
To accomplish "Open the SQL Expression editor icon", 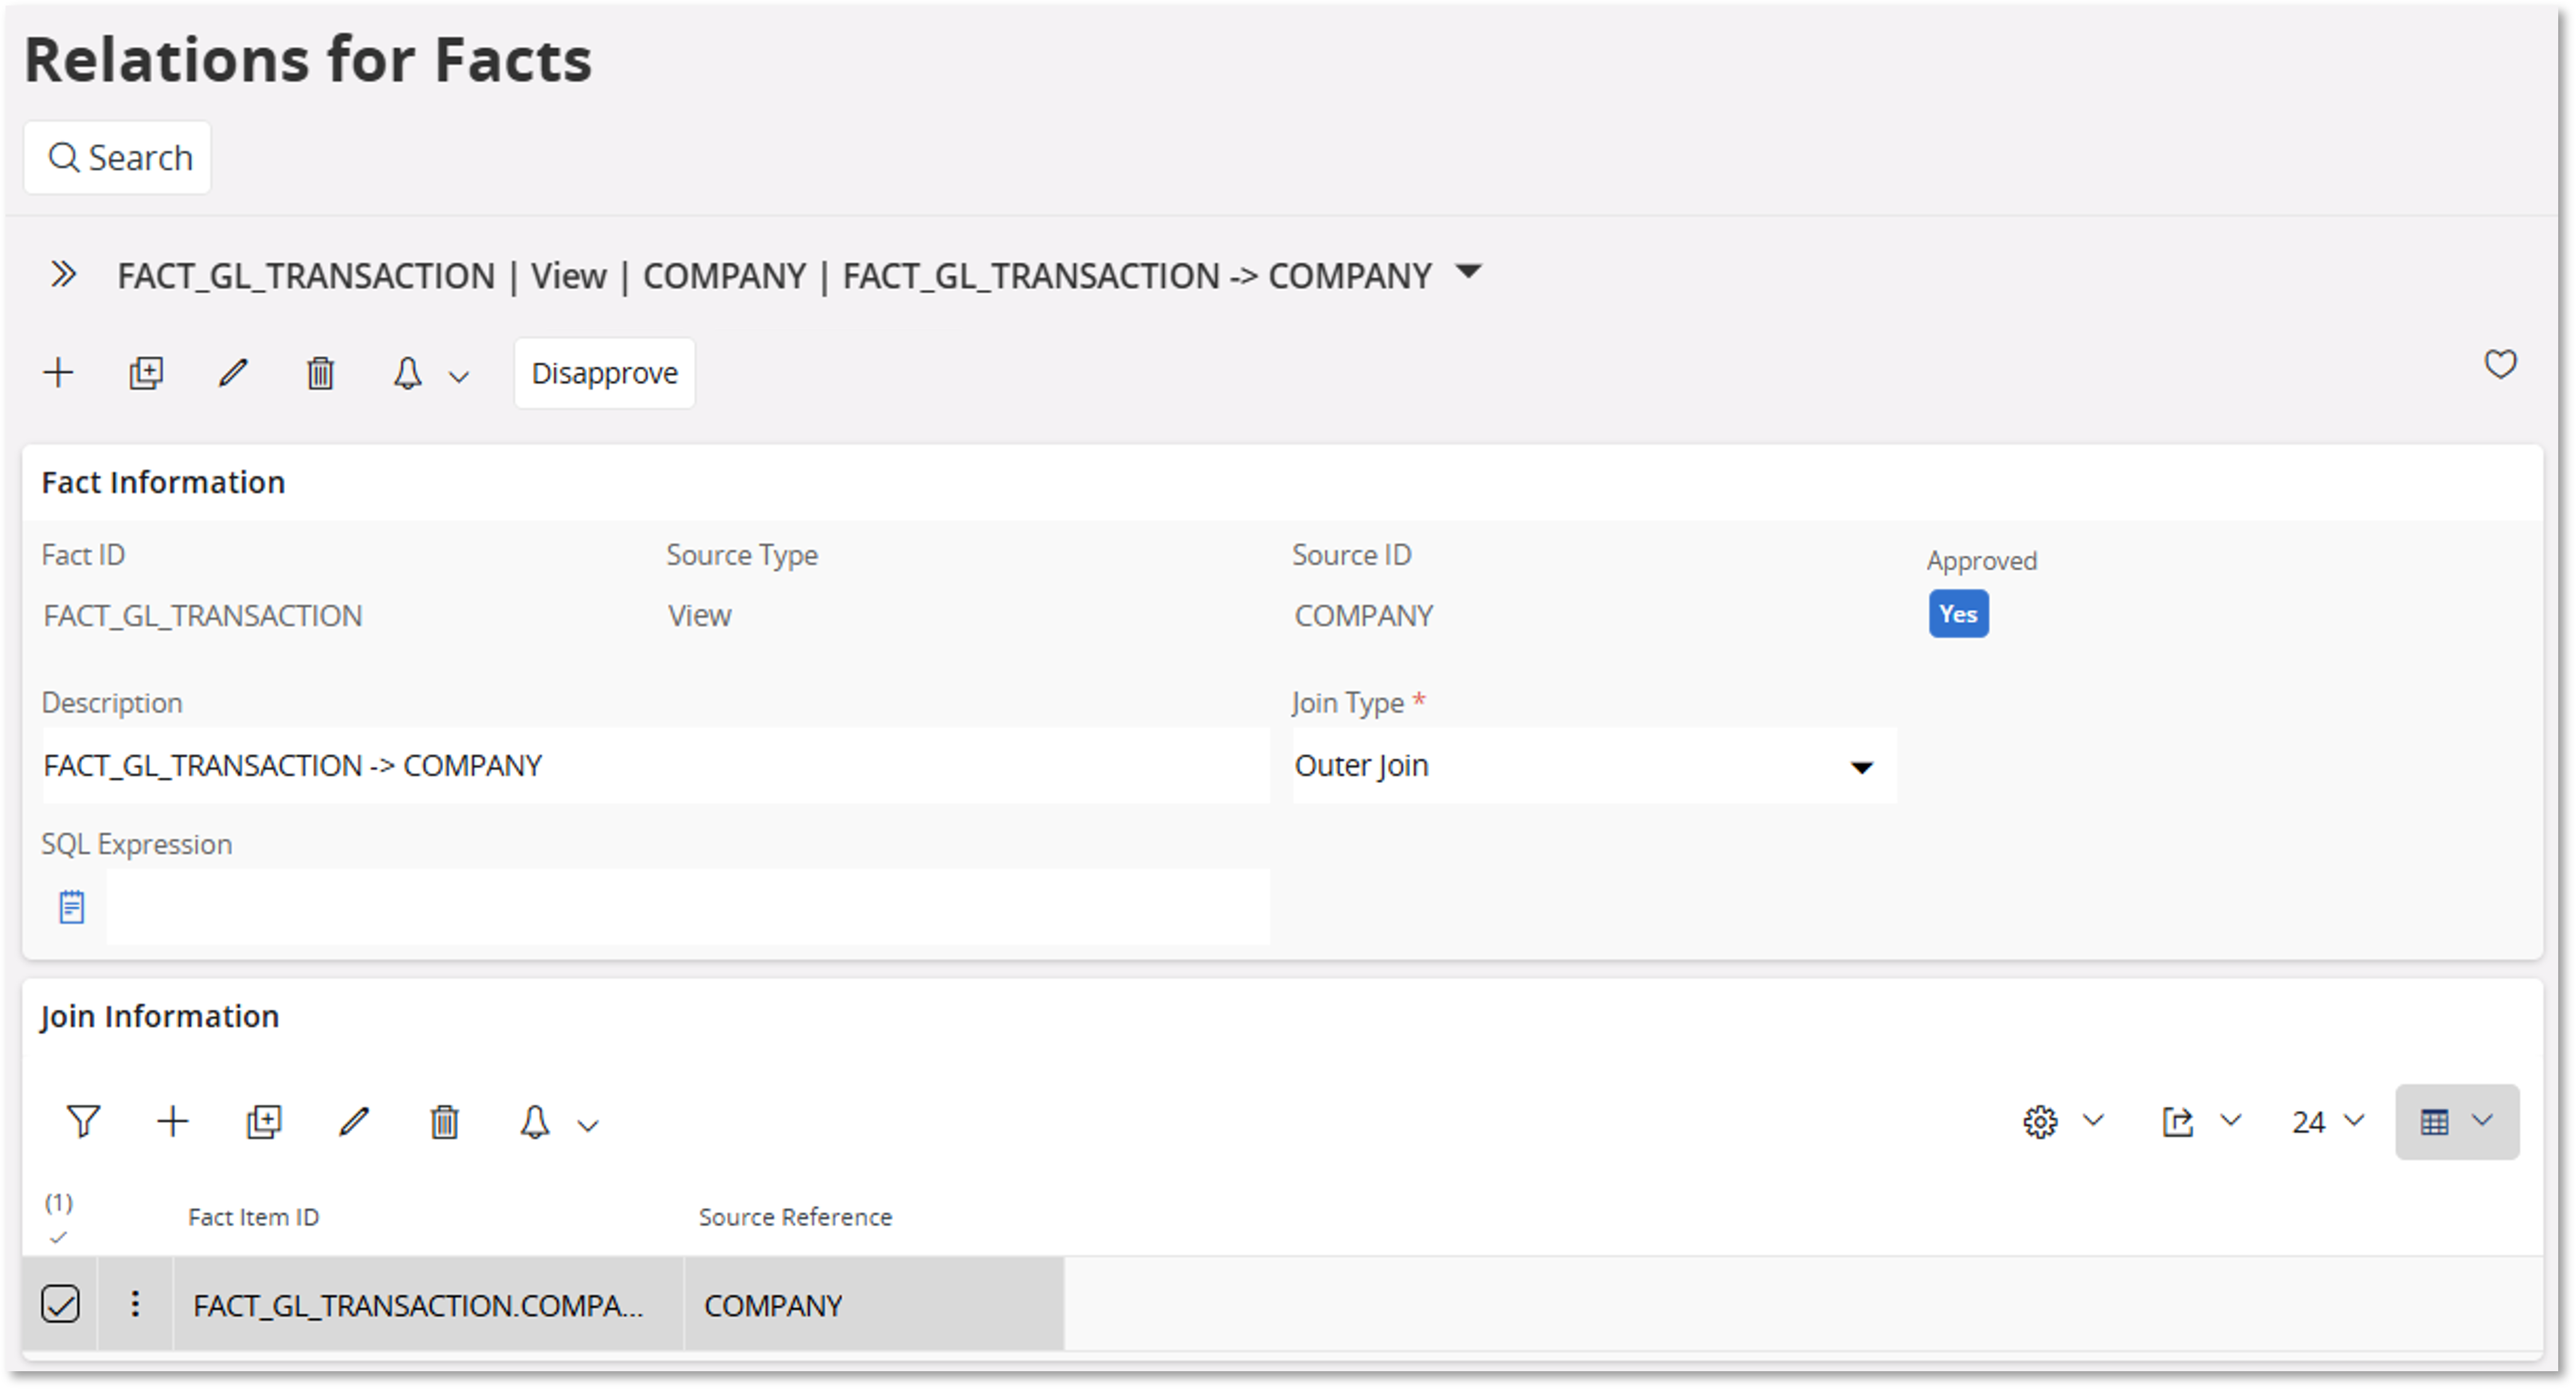I will [72, 908].
